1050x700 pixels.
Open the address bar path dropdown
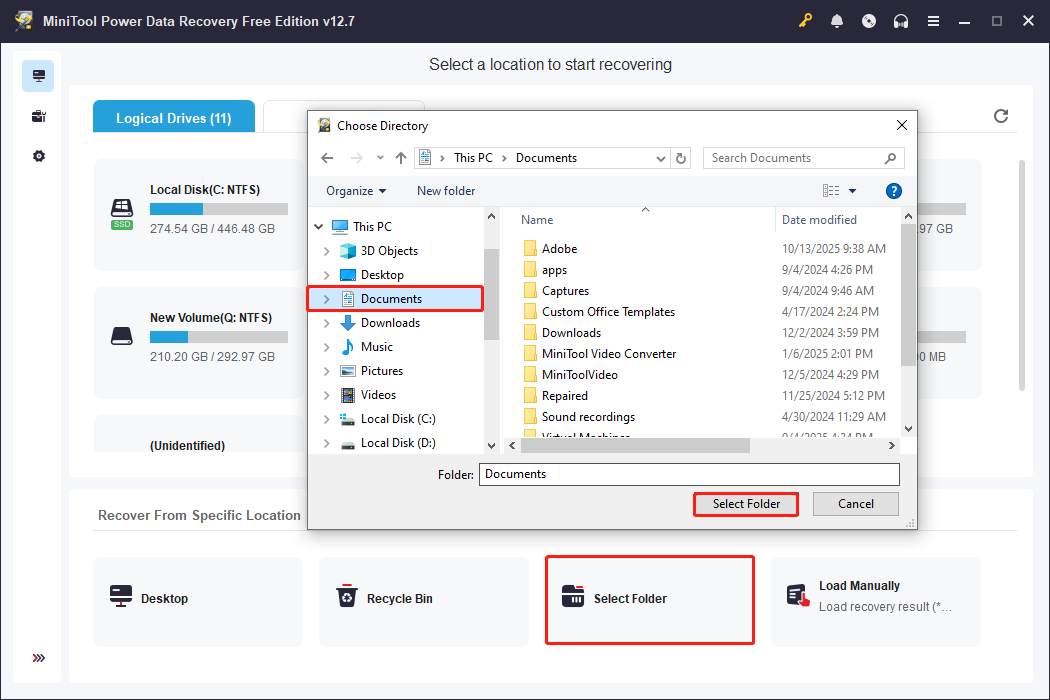click(661, 158)
